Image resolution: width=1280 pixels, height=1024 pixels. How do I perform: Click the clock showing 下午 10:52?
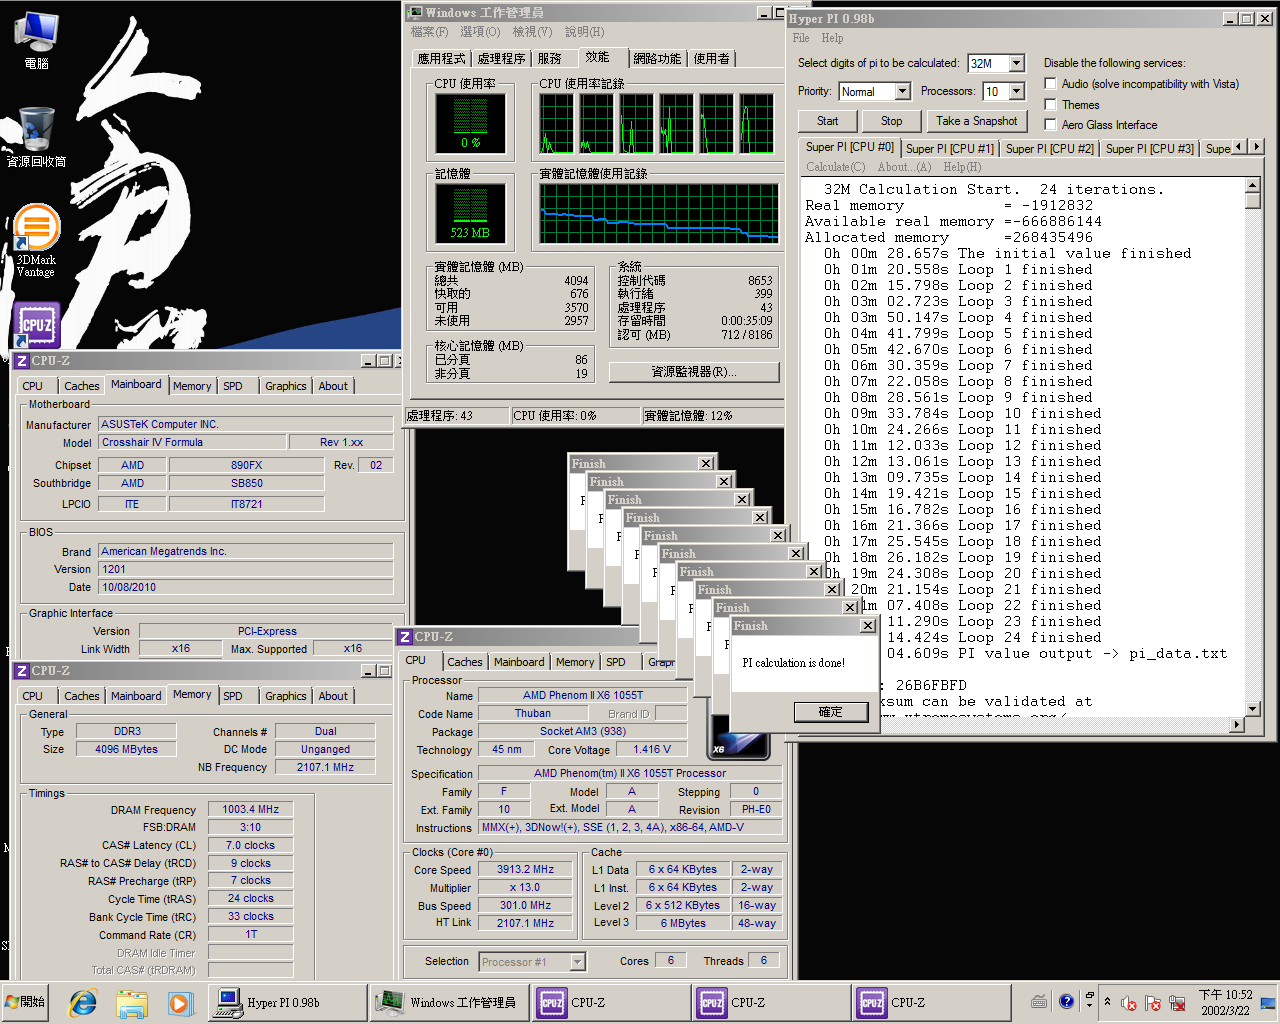[x=1225, y=1002]
